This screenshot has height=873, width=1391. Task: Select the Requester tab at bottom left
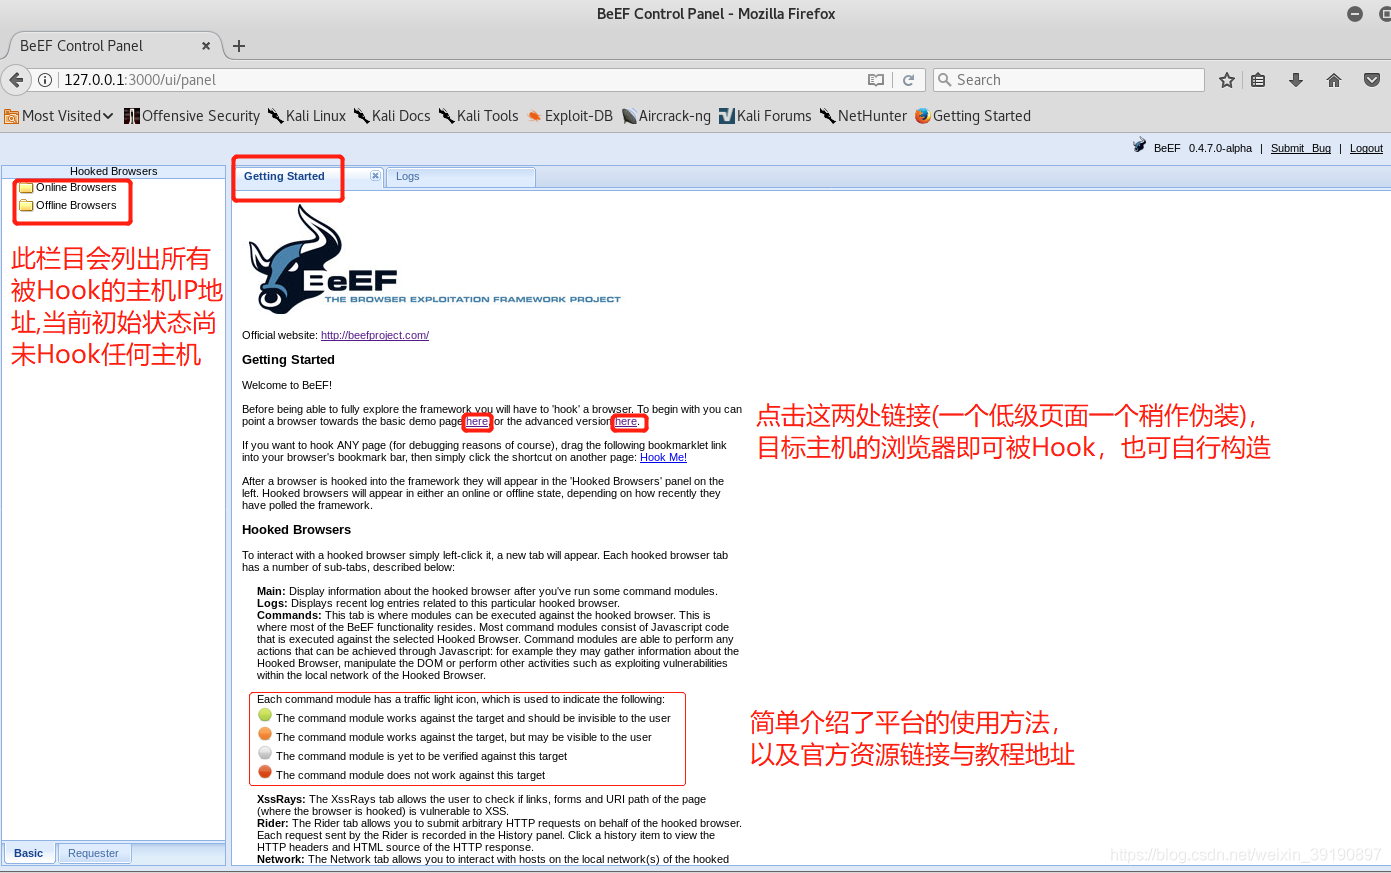pyautogui.click(x=94, y=853)
